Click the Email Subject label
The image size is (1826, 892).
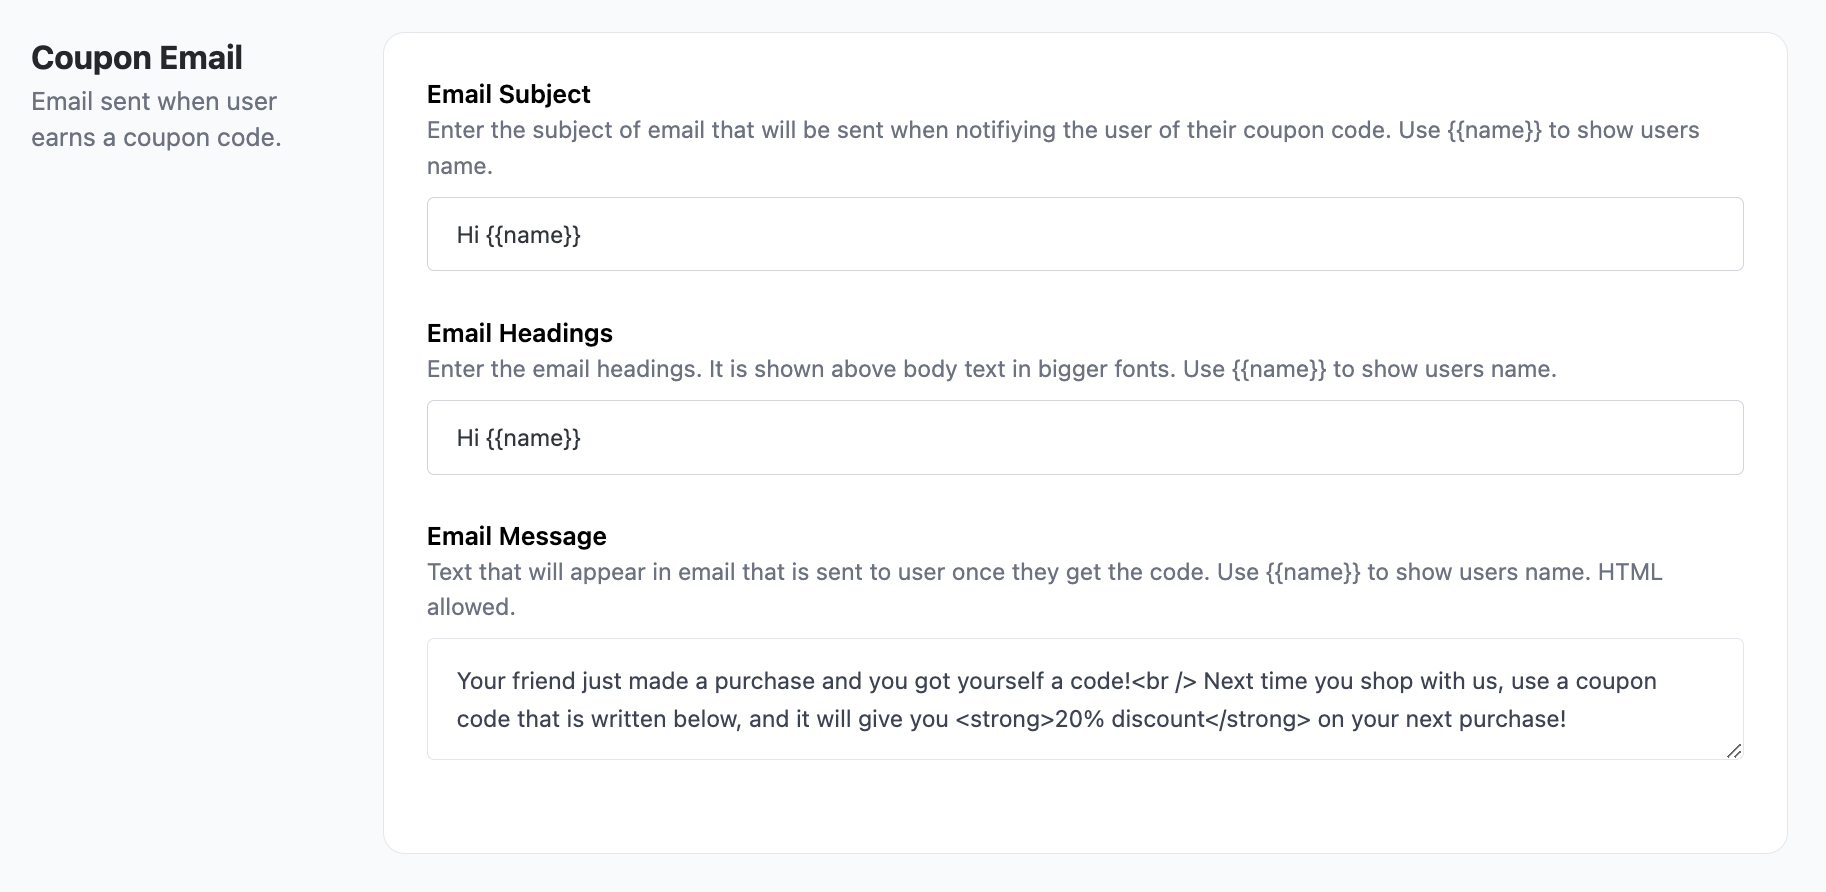(x=508, y=93)
